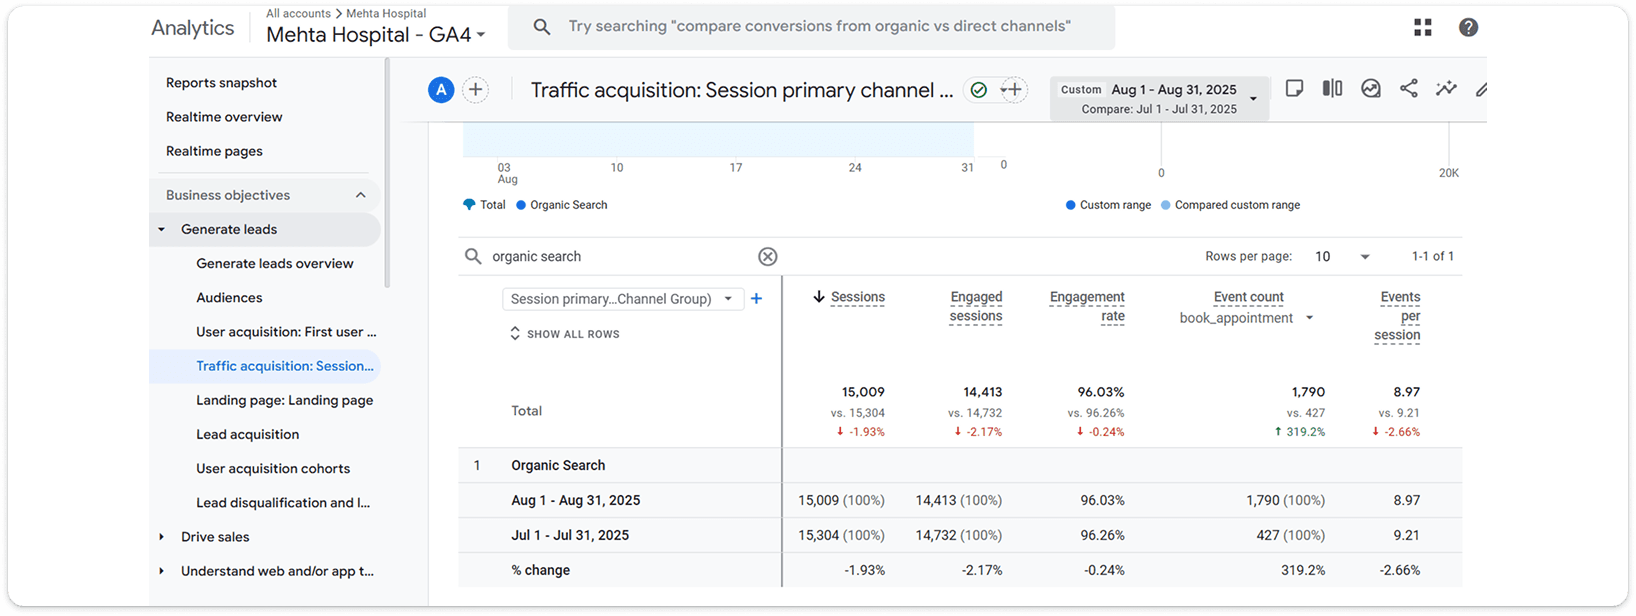The image size is (1636, 616).
Task: Open User acquisition: First user report
Action: 286,332
